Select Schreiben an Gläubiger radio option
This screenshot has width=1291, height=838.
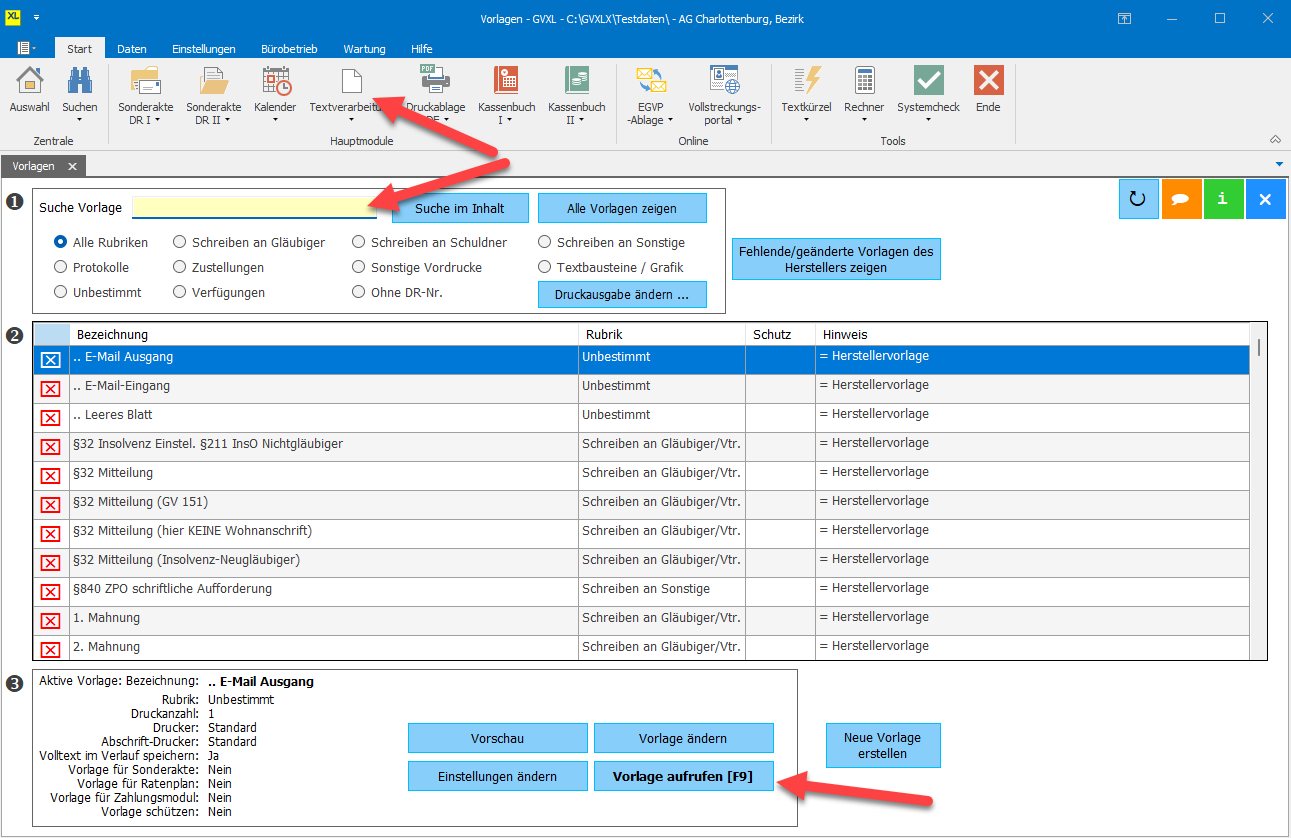[x=180, y=242]
